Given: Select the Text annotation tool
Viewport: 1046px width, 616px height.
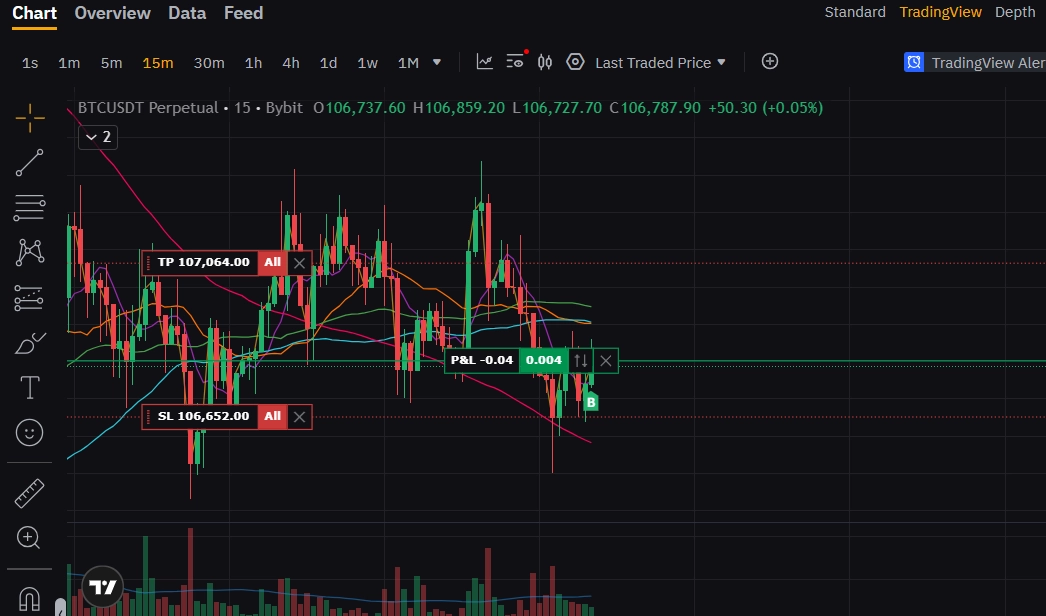Looking at the screenshot, I should tap(29, 388).
